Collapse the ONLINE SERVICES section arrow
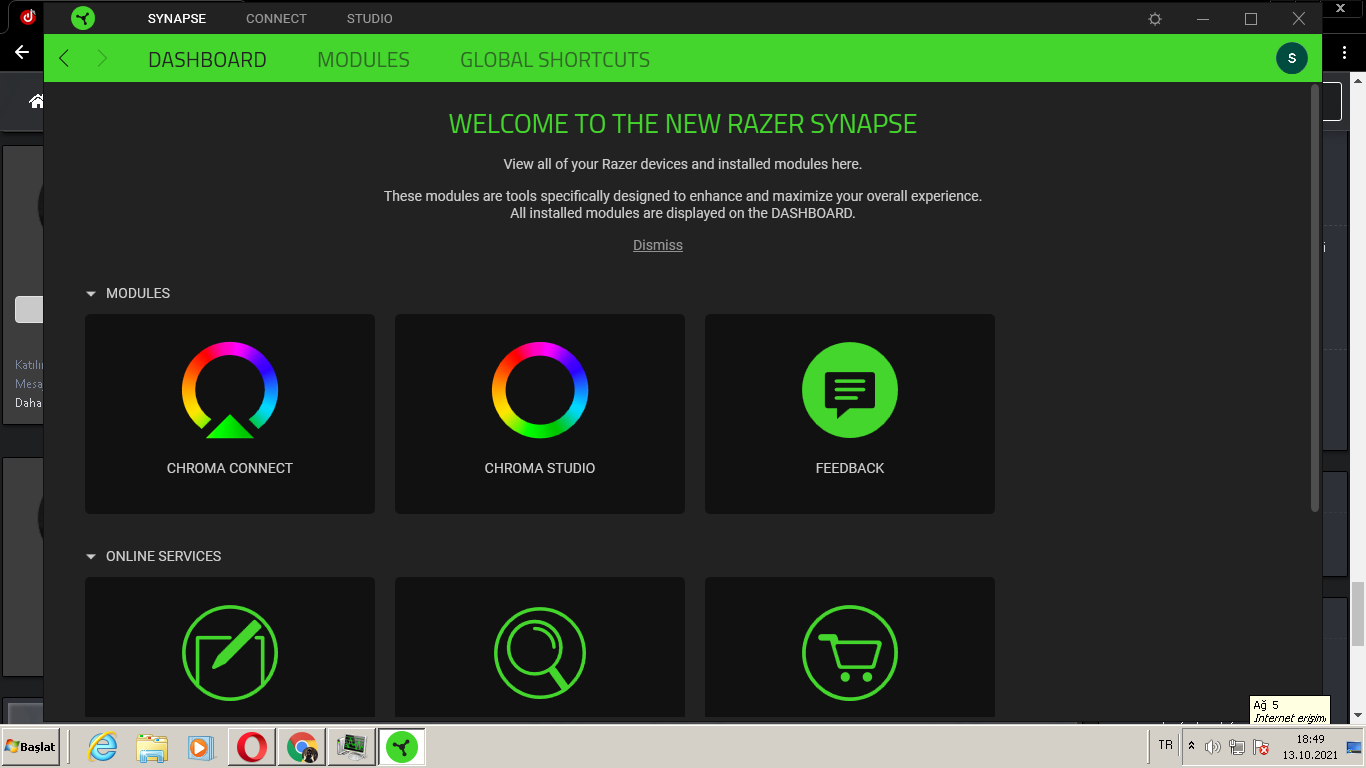This screenshot has width=1366, height=768. (91, 557)
